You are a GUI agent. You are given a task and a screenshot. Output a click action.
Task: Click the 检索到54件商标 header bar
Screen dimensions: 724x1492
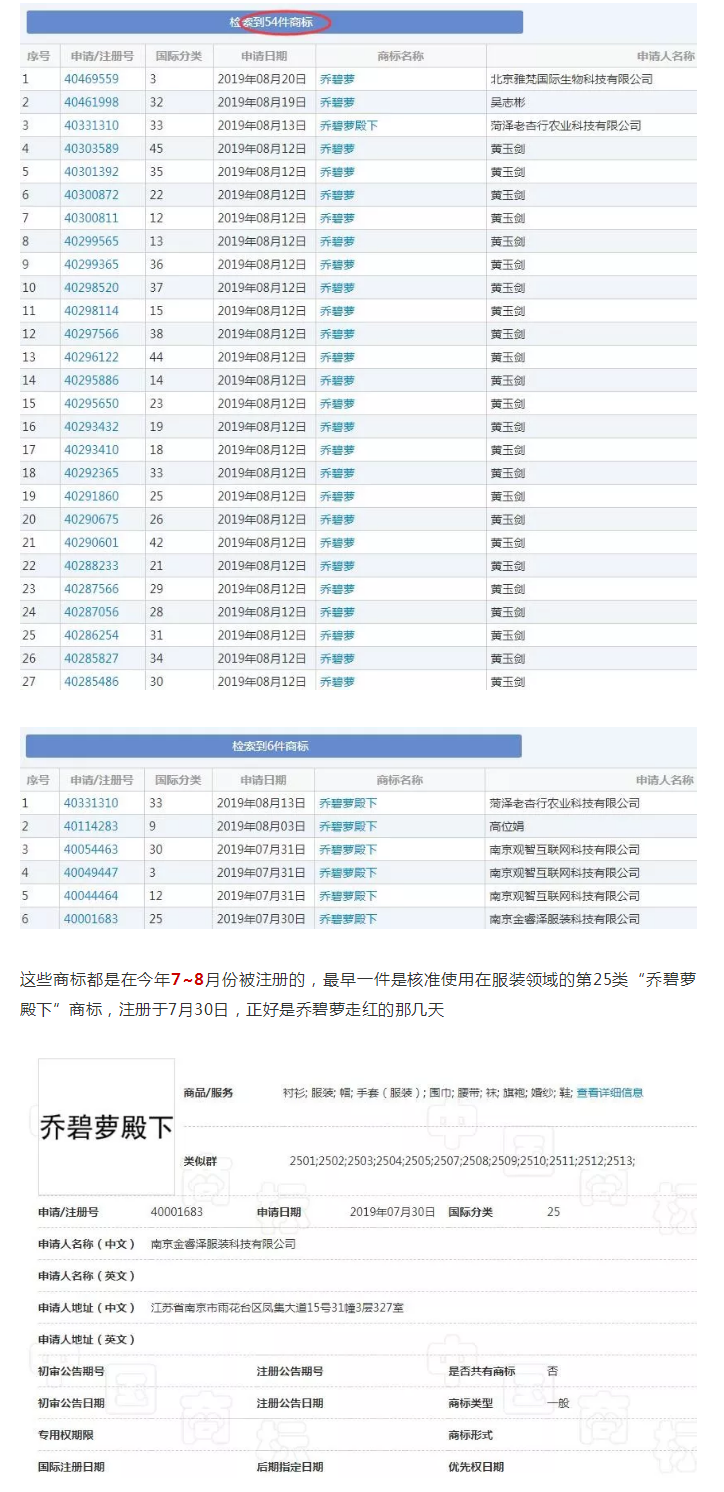point(274,22)
